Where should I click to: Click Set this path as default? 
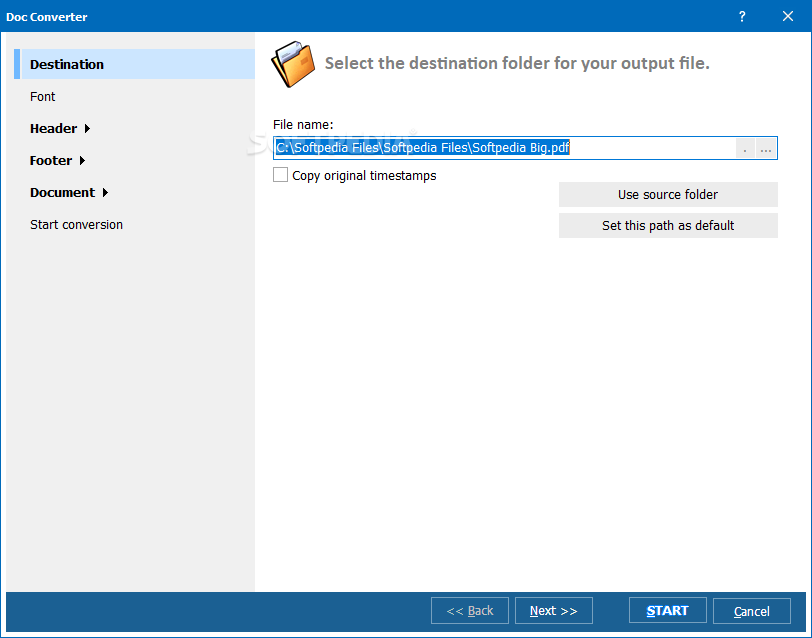coord(668,226)
